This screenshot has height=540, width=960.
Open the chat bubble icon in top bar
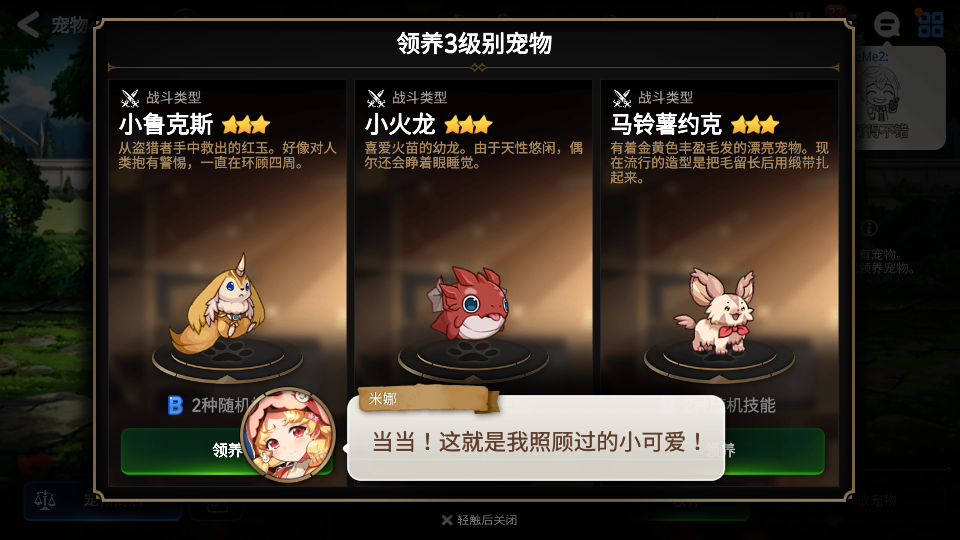pos(886,24)
